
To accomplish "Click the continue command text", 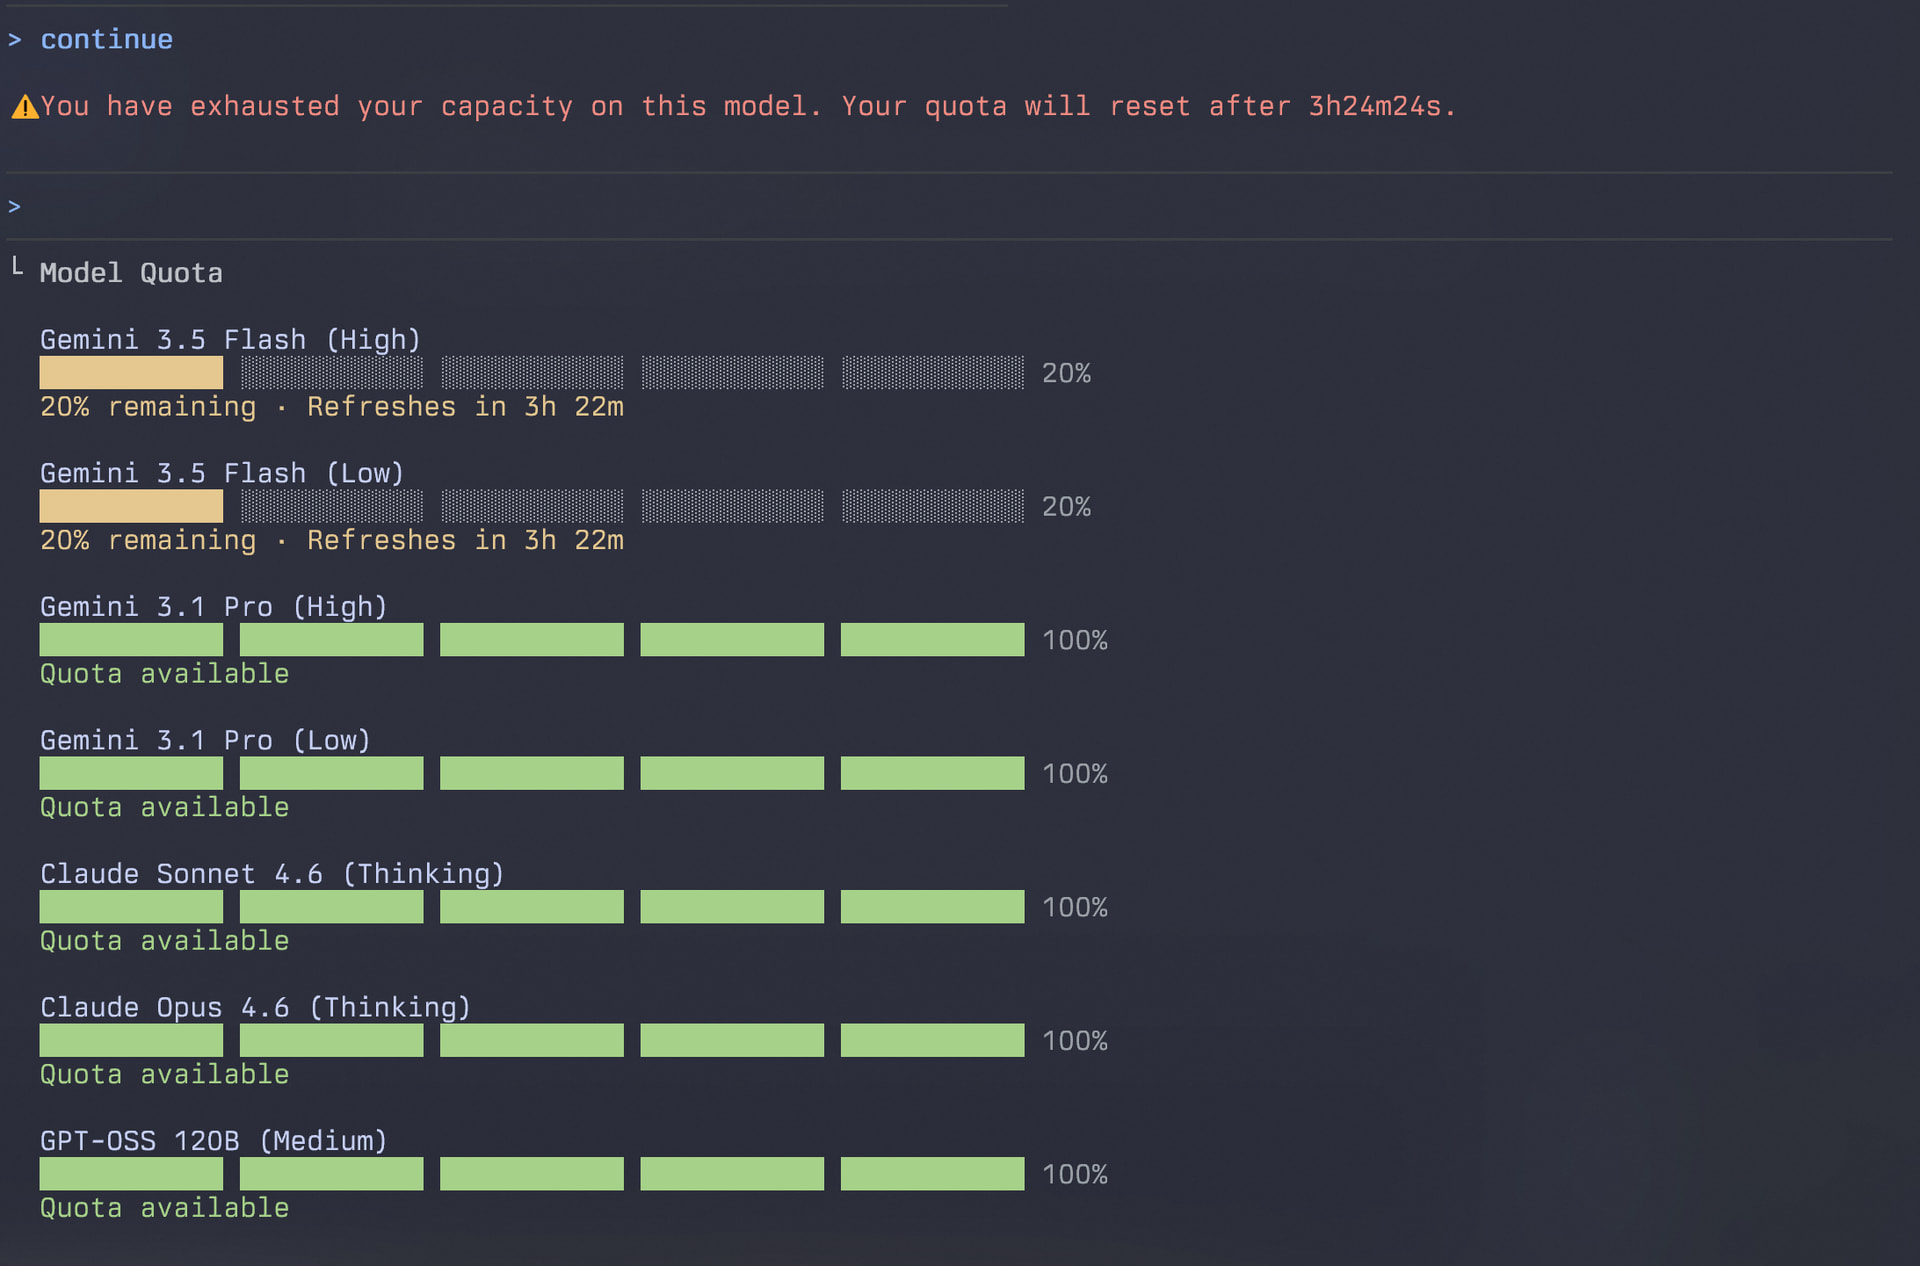I will pyautogui.click(x=107, y=40).
